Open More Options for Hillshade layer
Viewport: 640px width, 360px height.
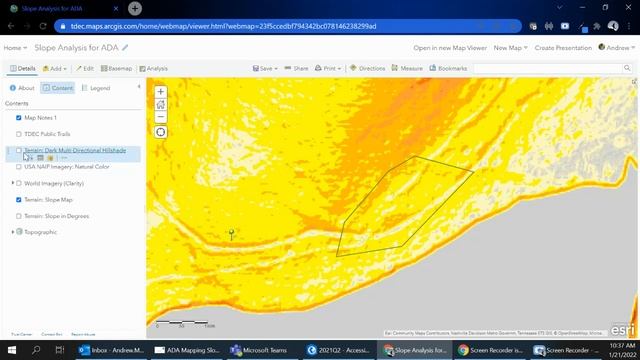pos(64,158)
